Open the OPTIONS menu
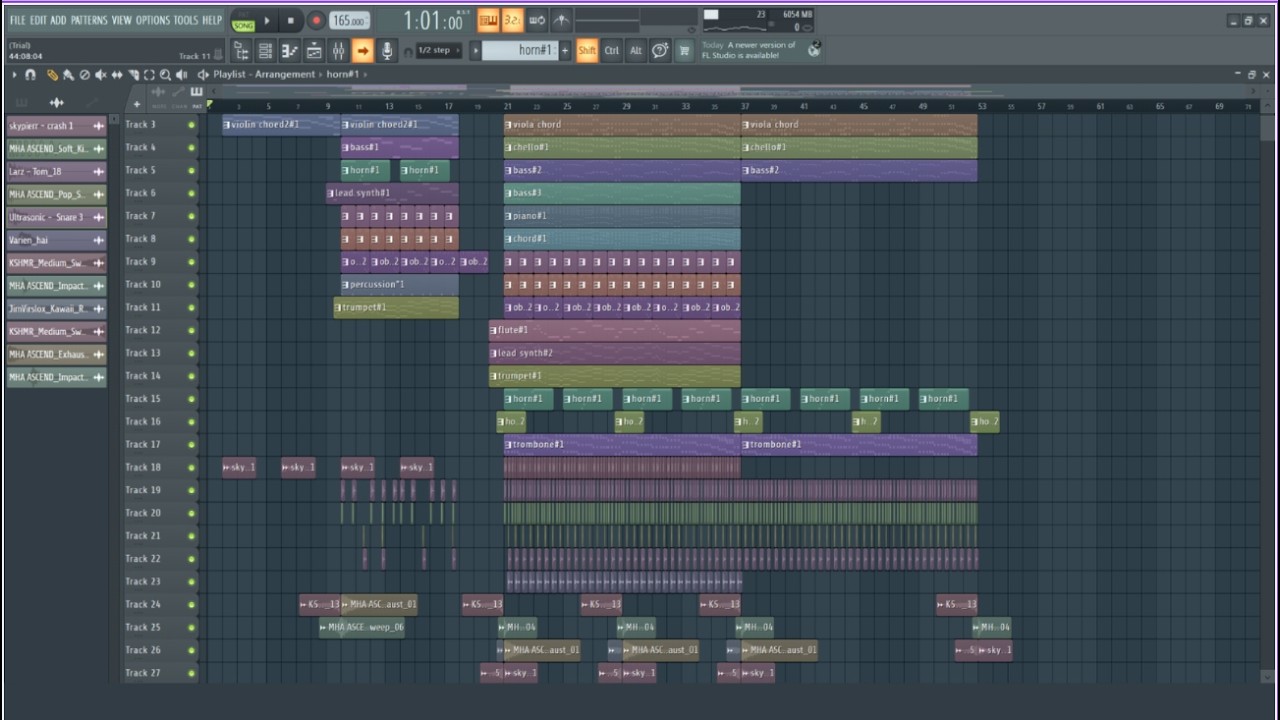1280x720 pixels. tap(153, 20)
